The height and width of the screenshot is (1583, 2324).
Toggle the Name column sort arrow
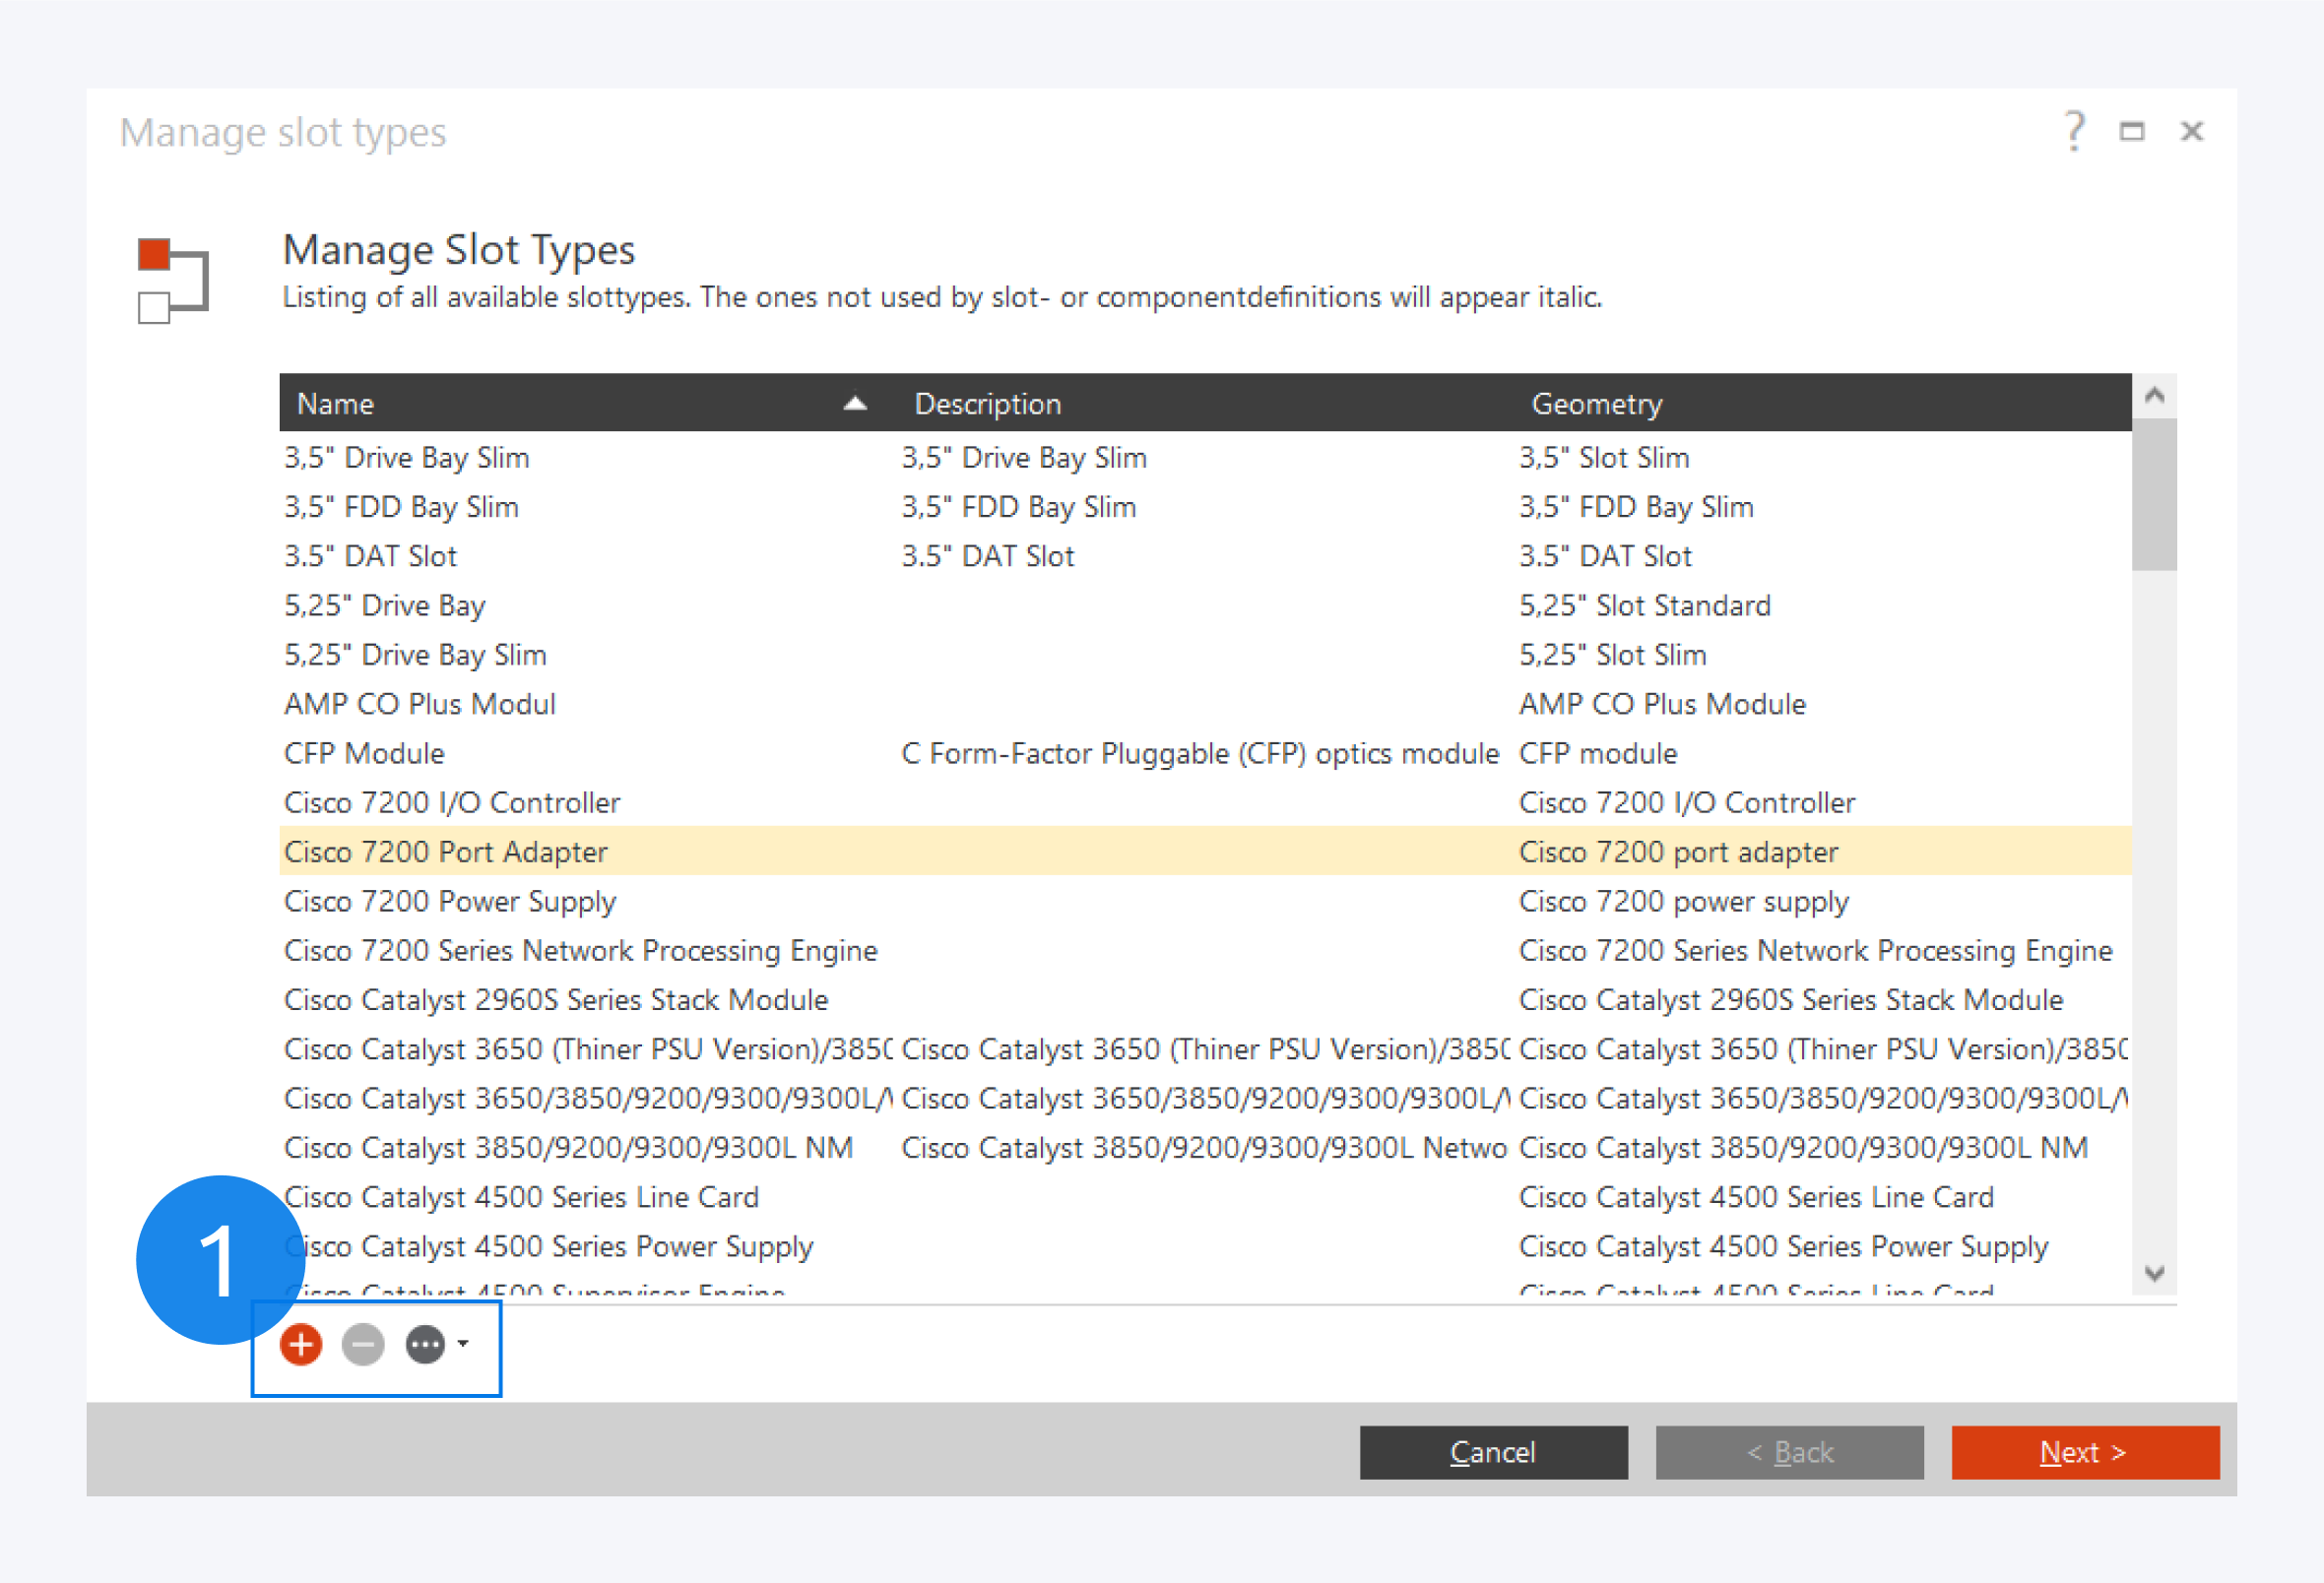click(x=855, y=403)
